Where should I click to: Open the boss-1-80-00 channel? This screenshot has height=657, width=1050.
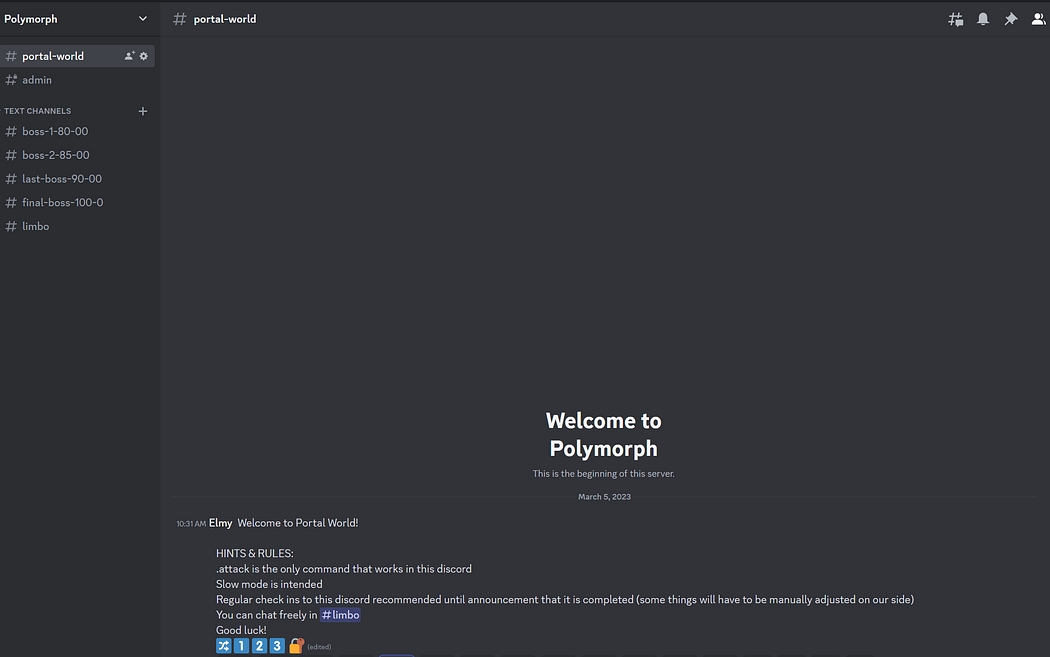tap(55, 131)
